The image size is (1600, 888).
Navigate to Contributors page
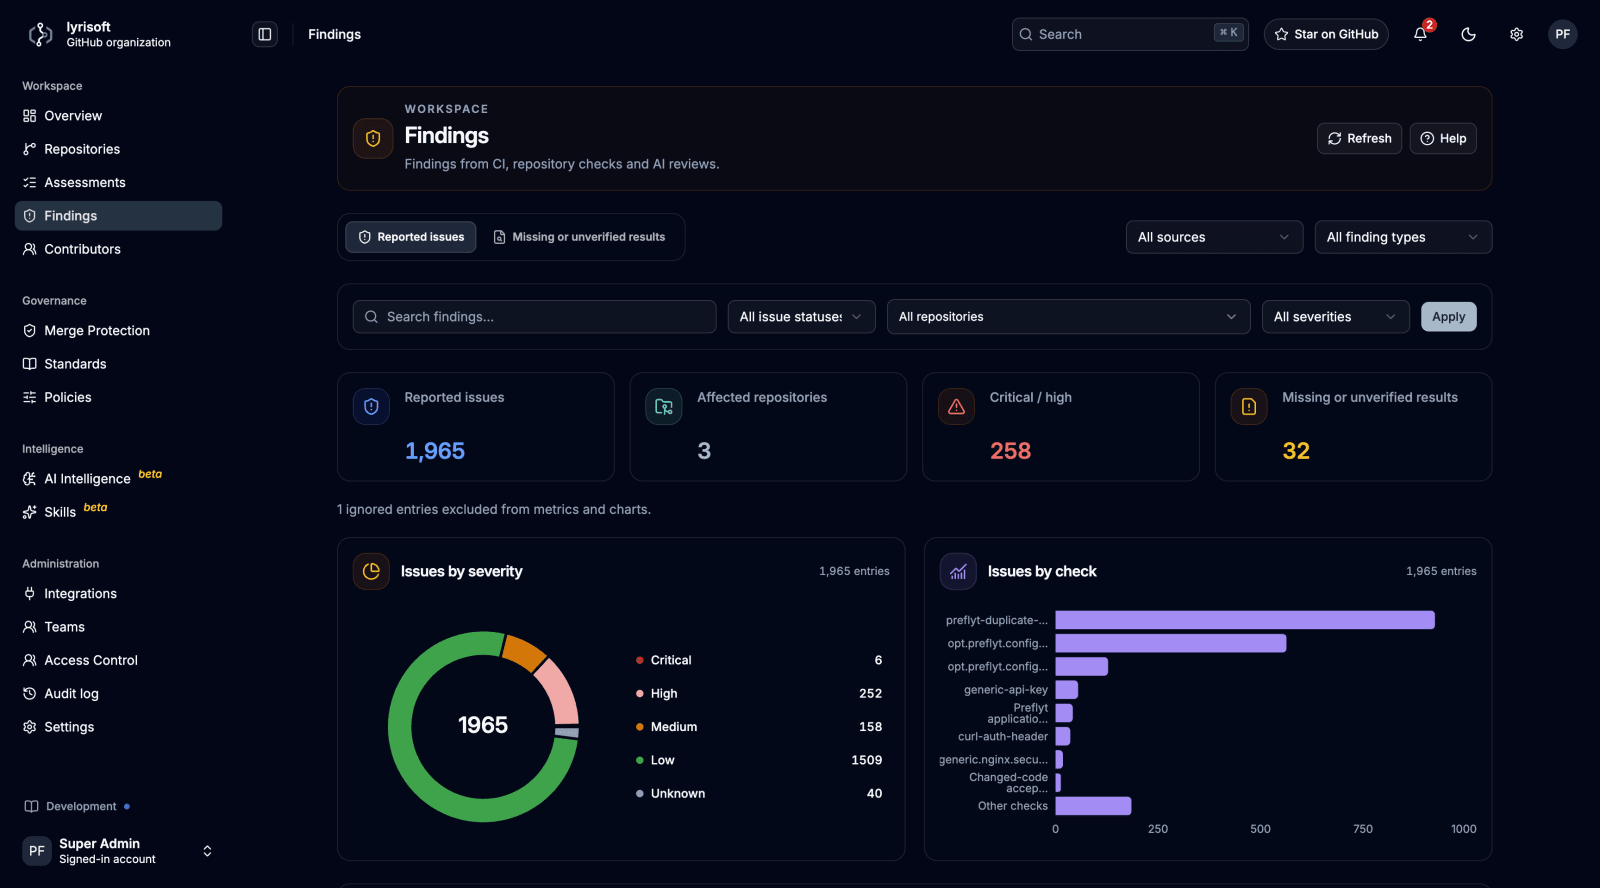coord(118,249)
